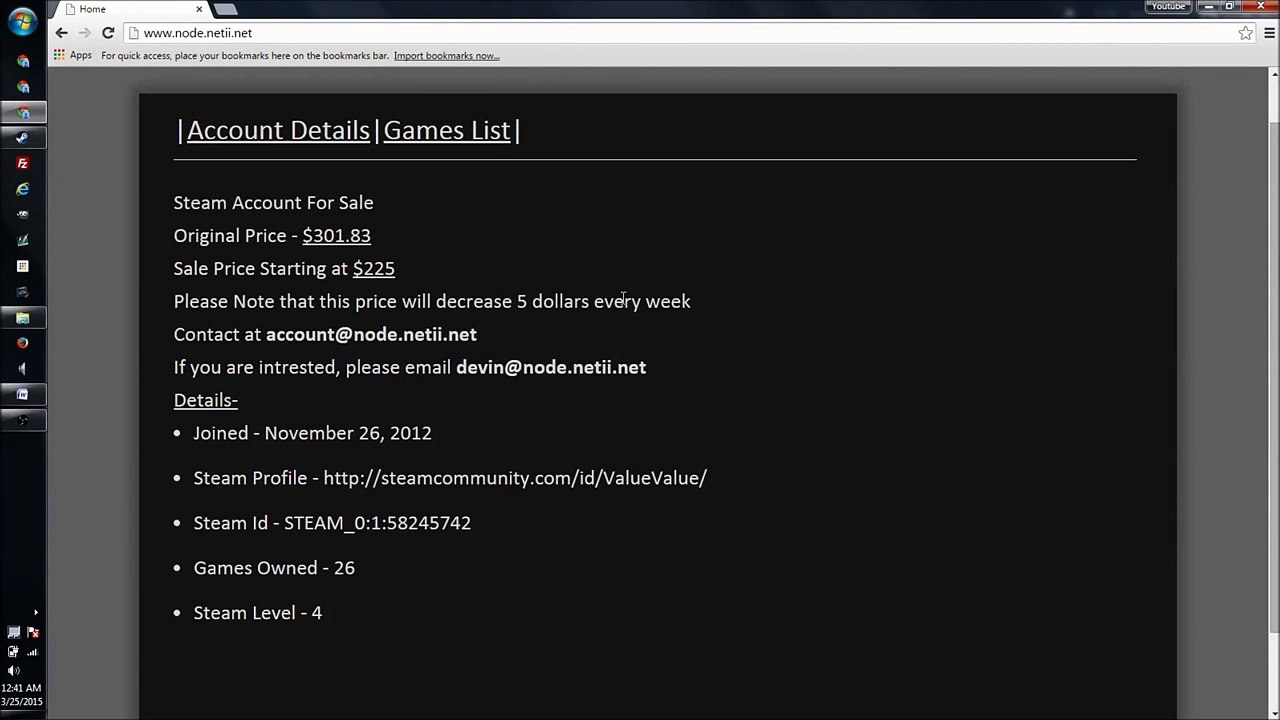This screenshot has width=1280, height=720.
Task: Open the network signal tray icon
Action: 32,652
